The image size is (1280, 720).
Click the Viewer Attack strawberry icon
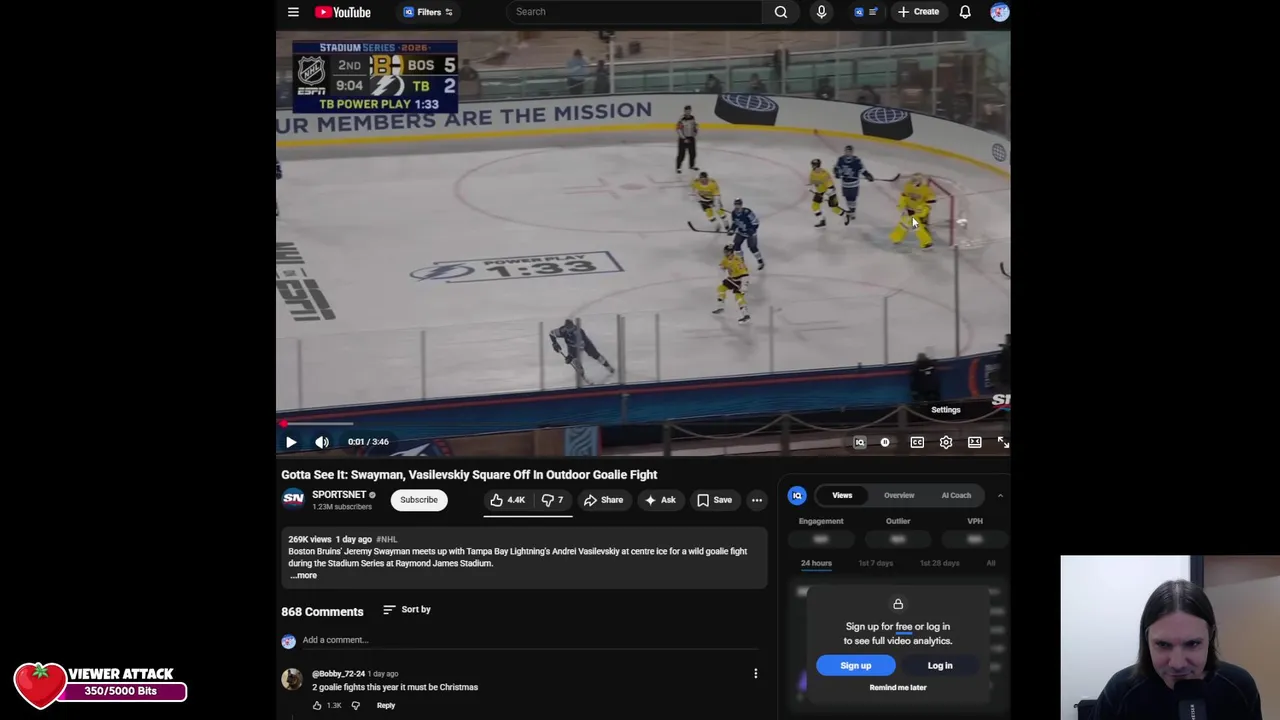pos(40,686)
